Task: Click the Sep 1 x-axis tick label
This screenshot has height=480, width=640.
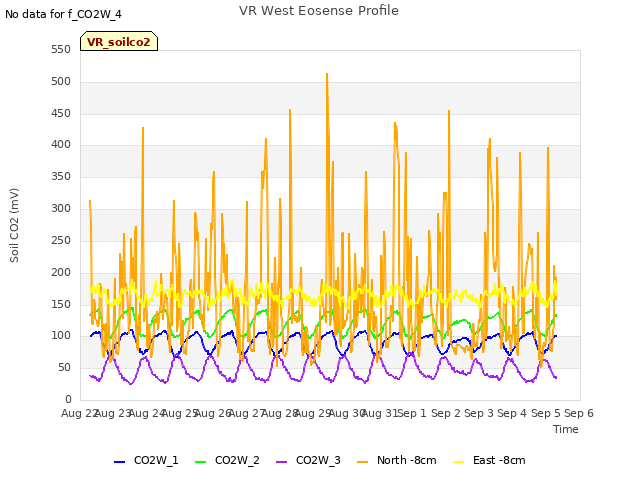Action: [x=412, y=413]
